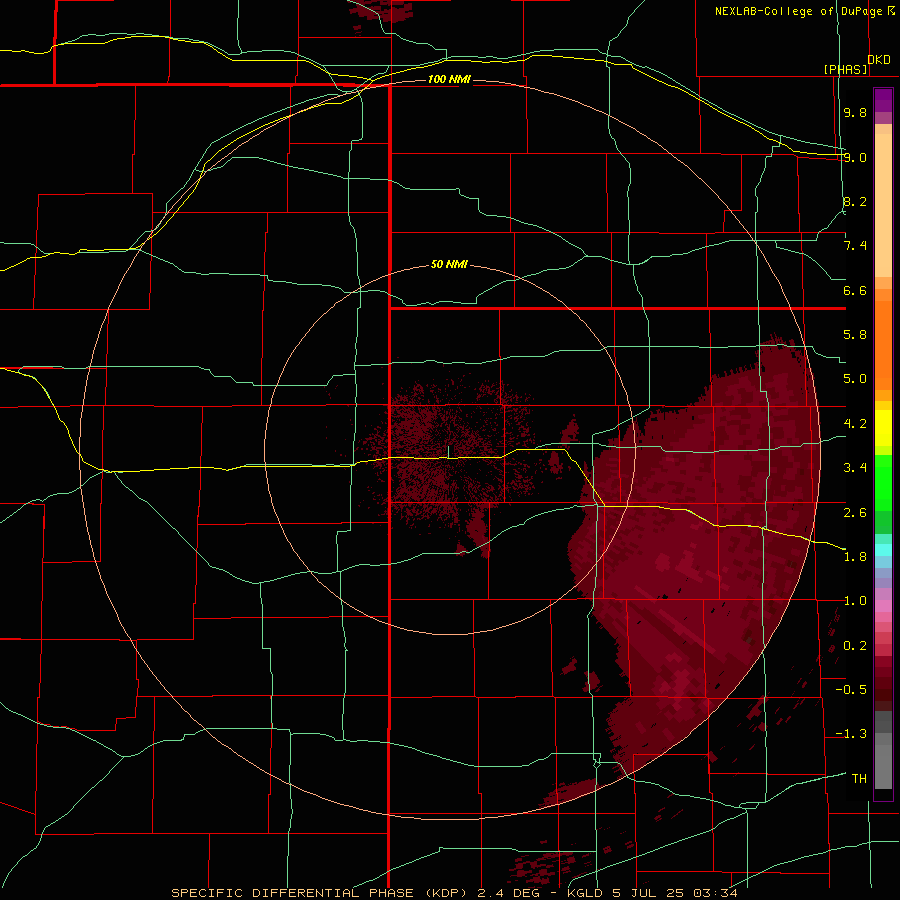Click the 'TH' threshold label on scale
The image size is (900, 900).
[859, 779]
